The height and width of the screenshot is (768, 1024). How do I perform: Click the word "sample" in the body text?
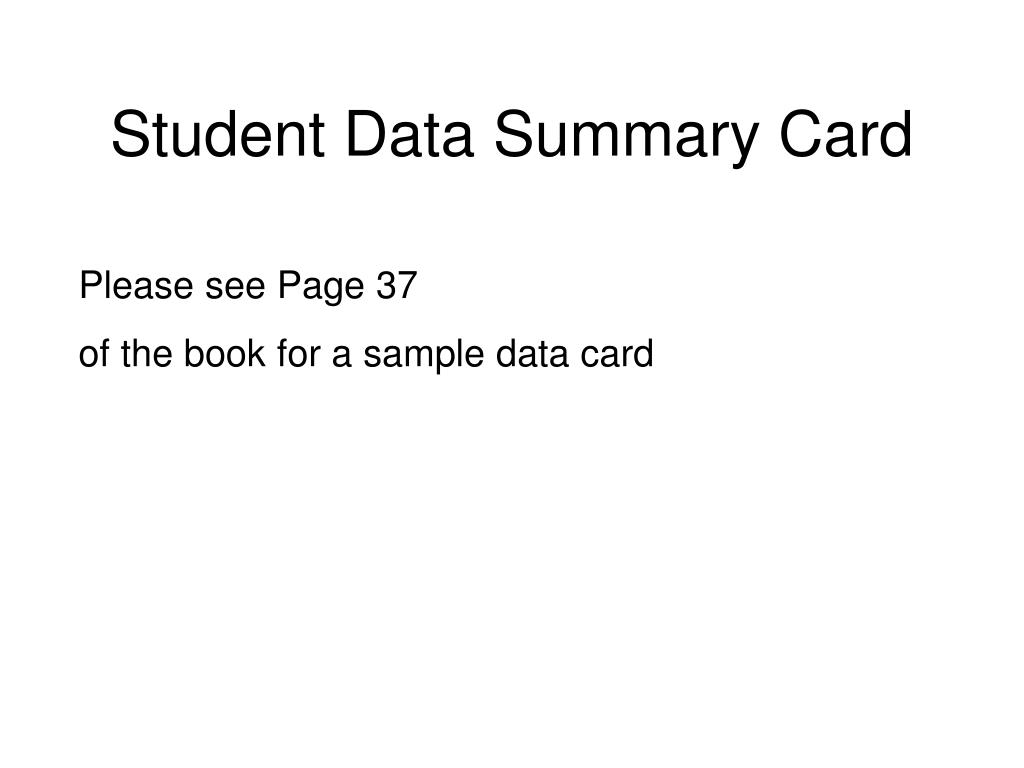point(424,356)
